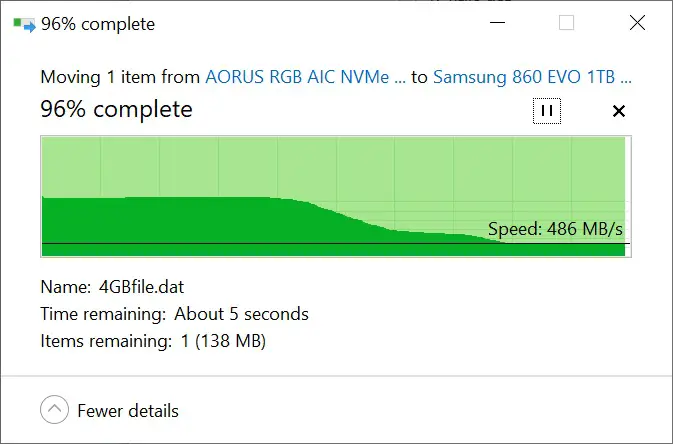Open the AORUS RGB AIC NVMe source link
The image size is (673, 444).
click(x=305, y=77)
